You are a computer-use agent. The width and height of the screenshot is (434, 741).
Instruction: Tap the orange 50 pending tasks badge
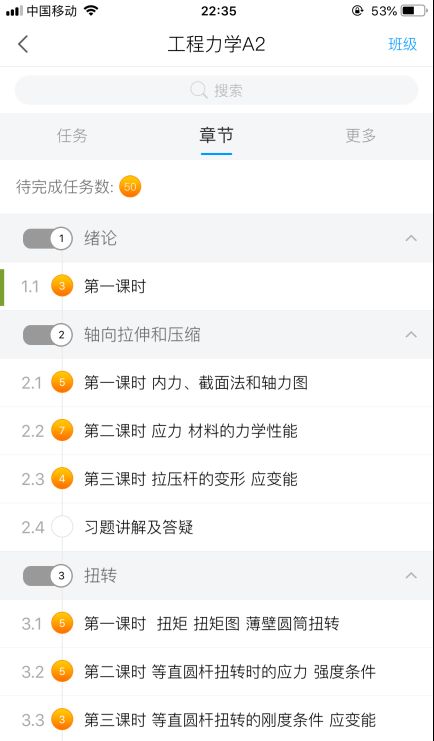click(x=130, y=187)
